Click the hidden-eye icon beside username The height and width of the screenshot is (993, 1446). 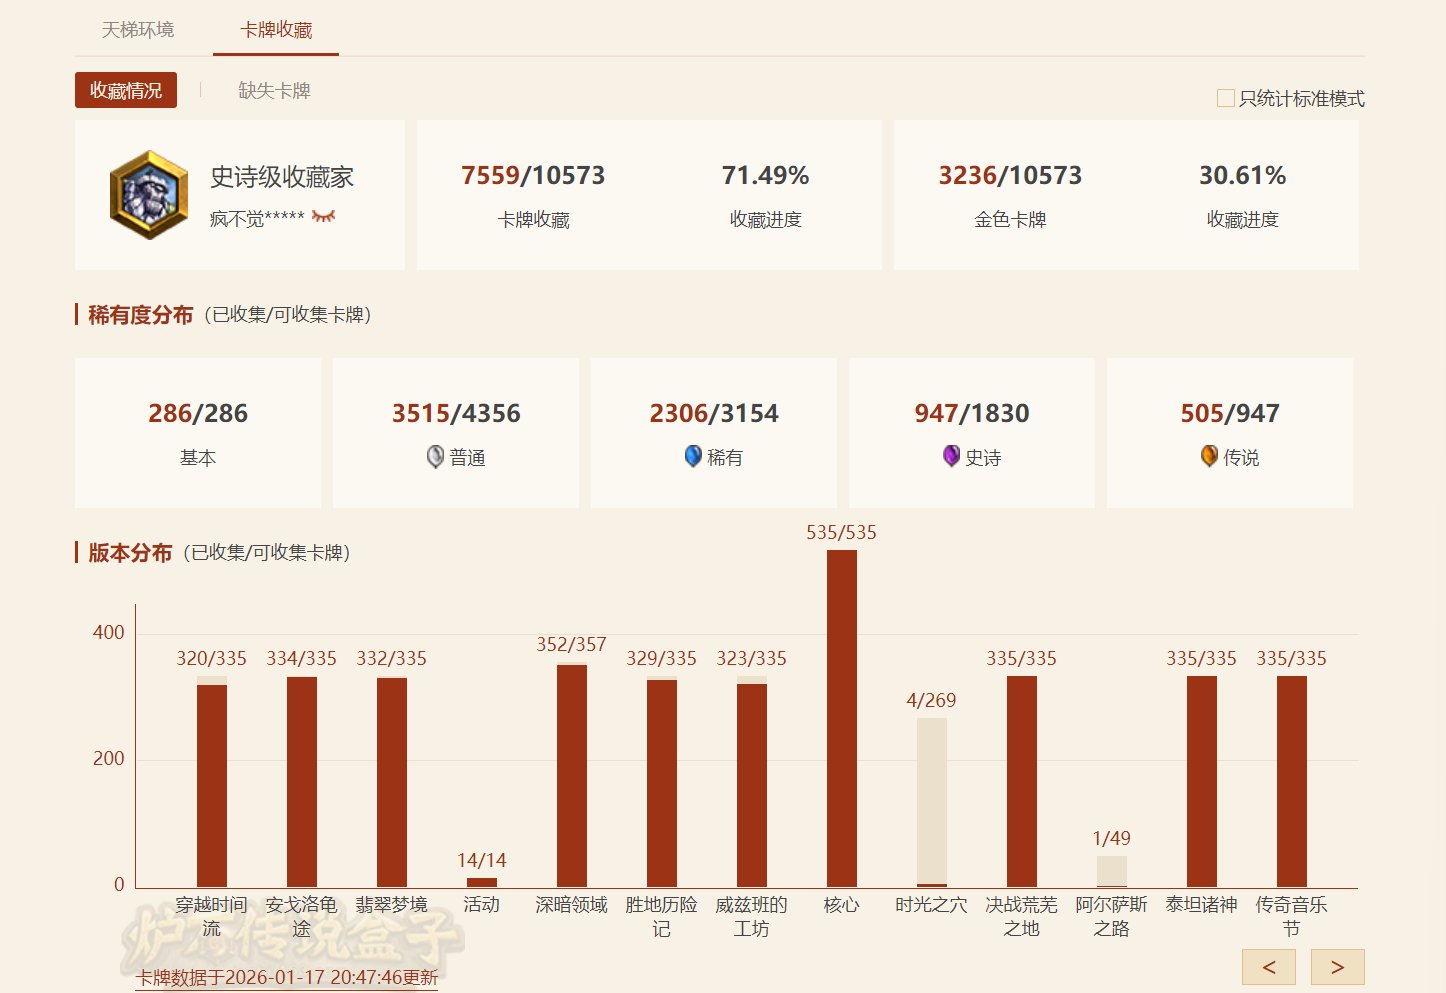tap(323, 217)
